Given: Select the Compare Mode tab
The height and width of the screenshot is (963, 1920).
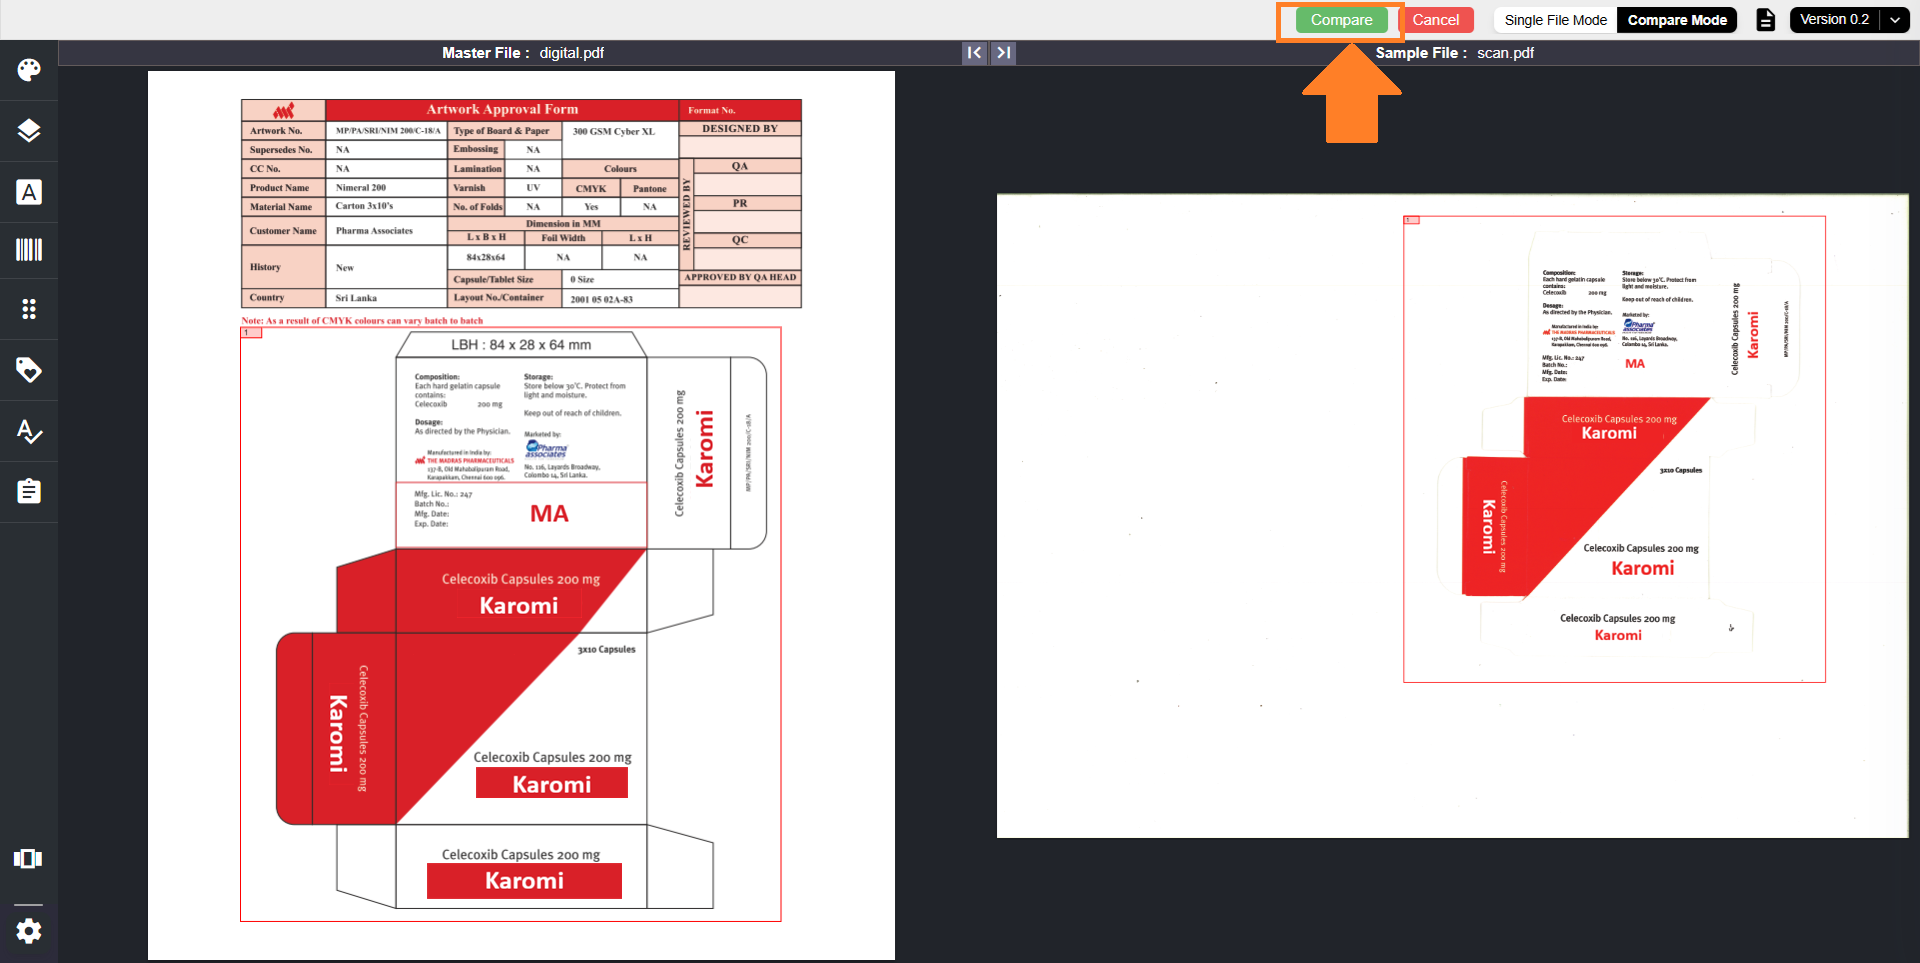Looking at the screenshot, I should 1677,20.
